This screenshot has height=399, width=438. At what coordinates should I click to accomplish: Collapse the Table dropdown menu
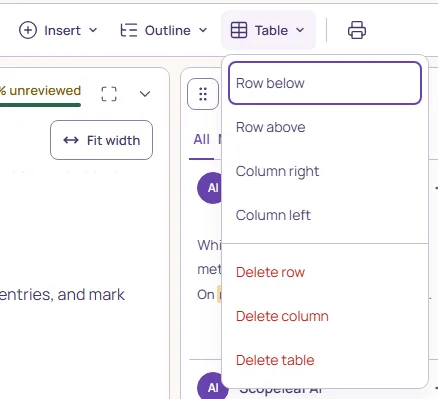tap(268, 30)
